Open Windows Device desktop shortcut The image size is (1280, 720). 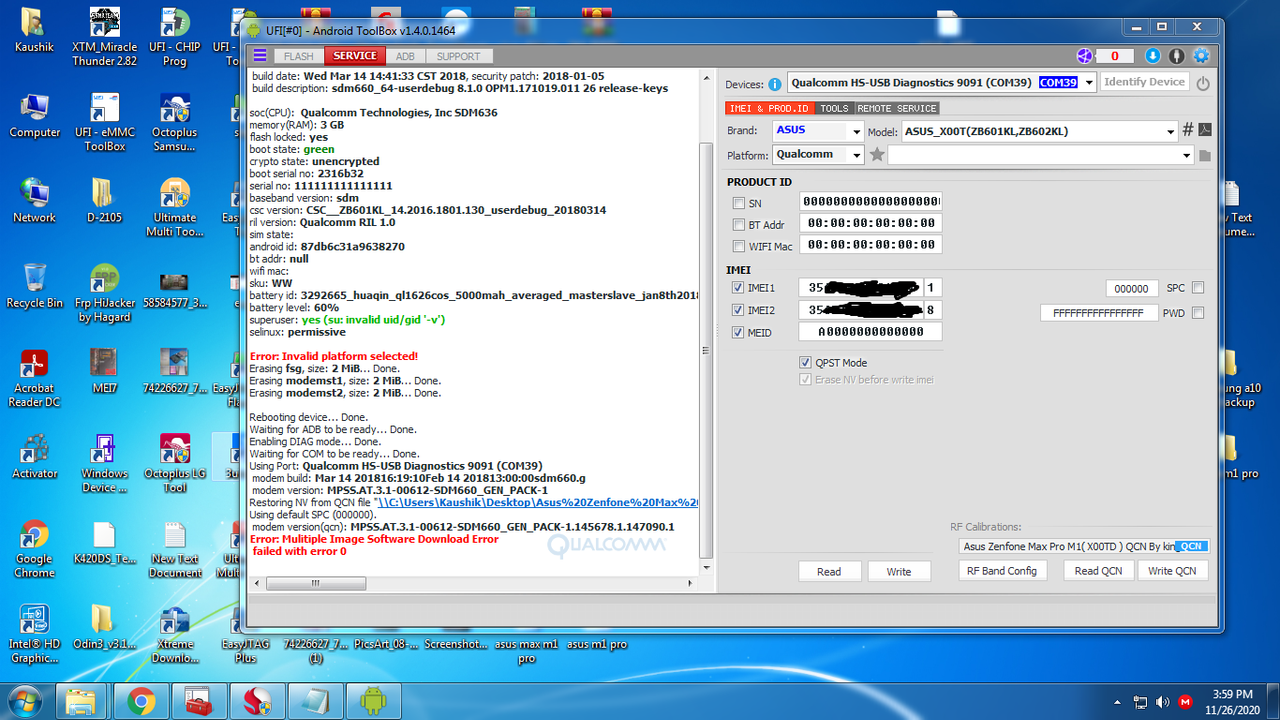click(105, 463)
